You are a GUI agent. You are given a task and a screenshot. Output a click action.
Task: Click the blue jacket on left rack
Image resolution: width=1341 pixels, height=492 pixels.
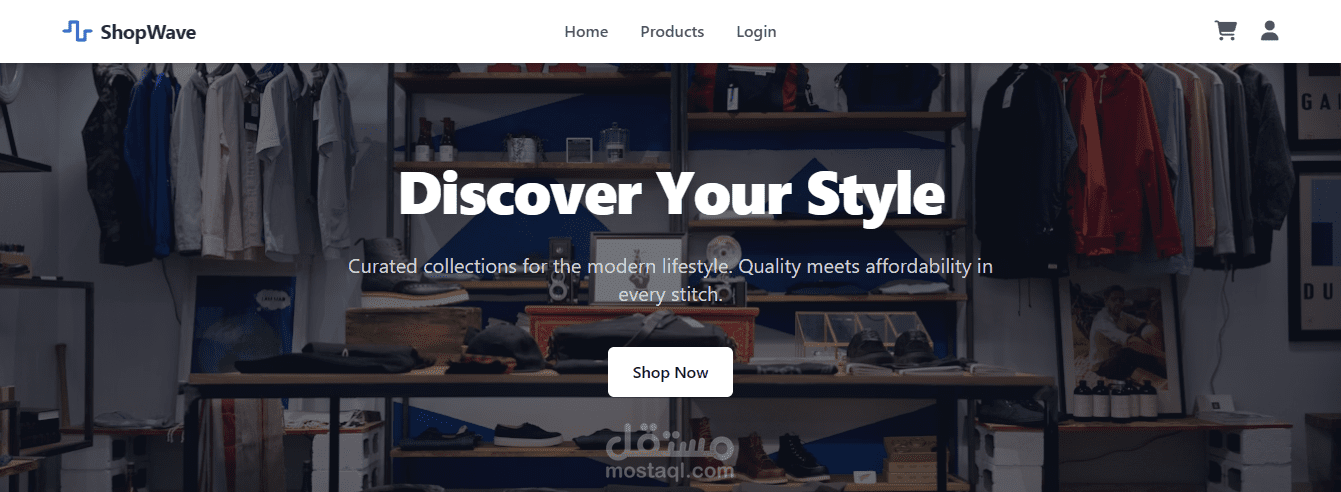click(x=150, y=165)
